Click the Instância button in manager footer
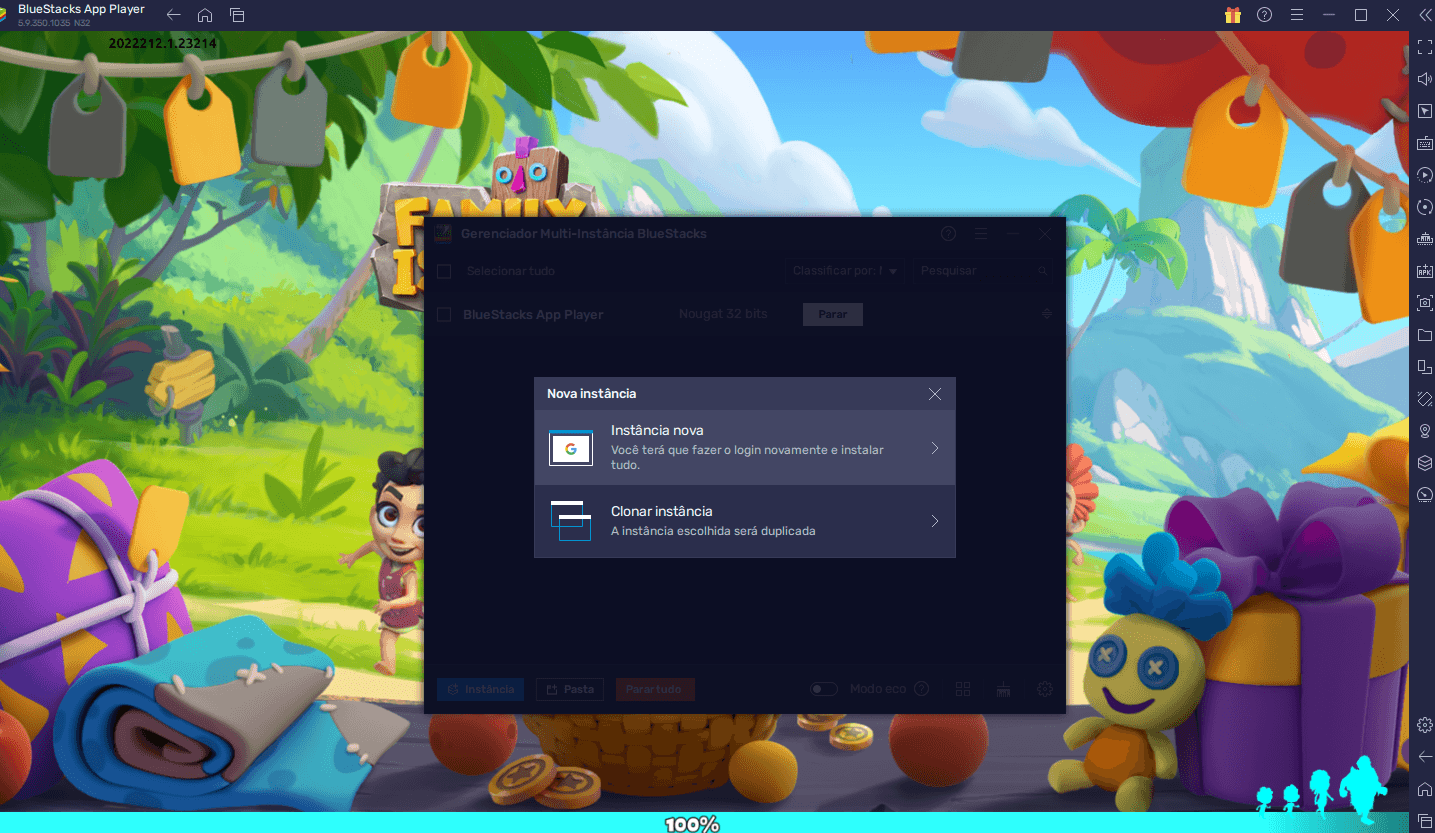The height and width of the screenshot is (833, 1435). [480, 689]
